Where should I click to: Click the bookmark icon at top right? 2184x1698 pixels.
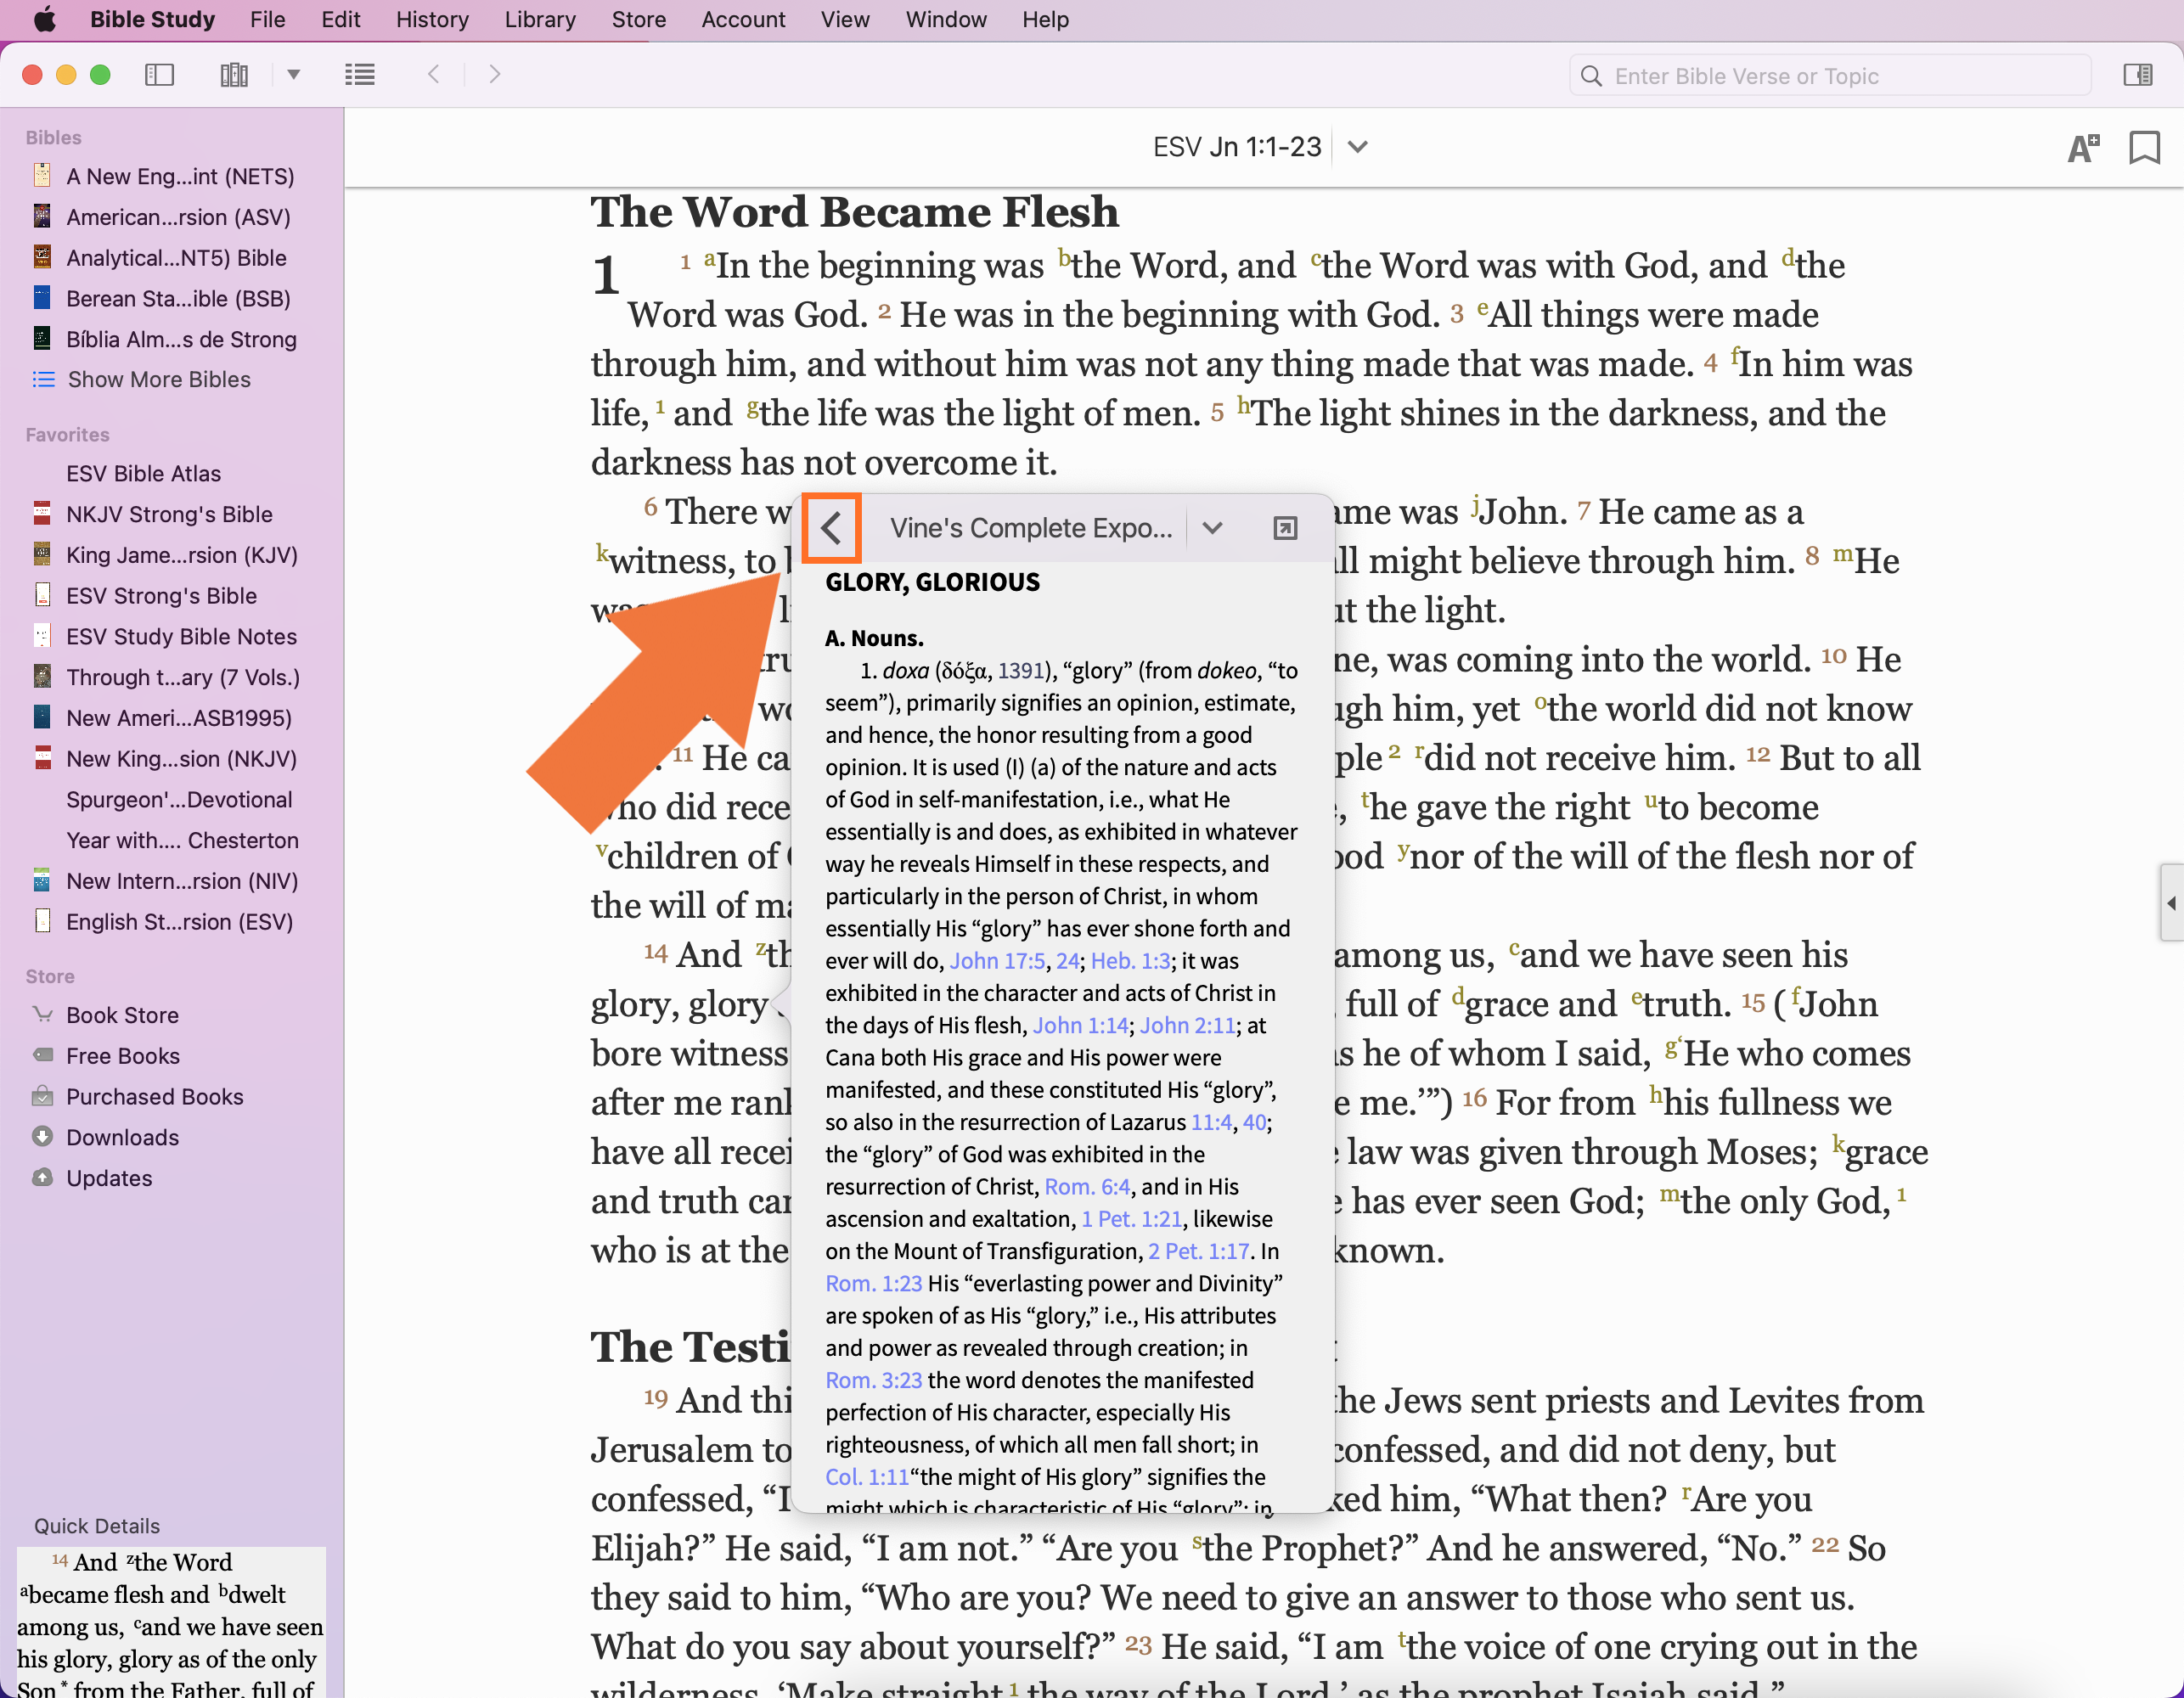click(x=2144, y=148)
